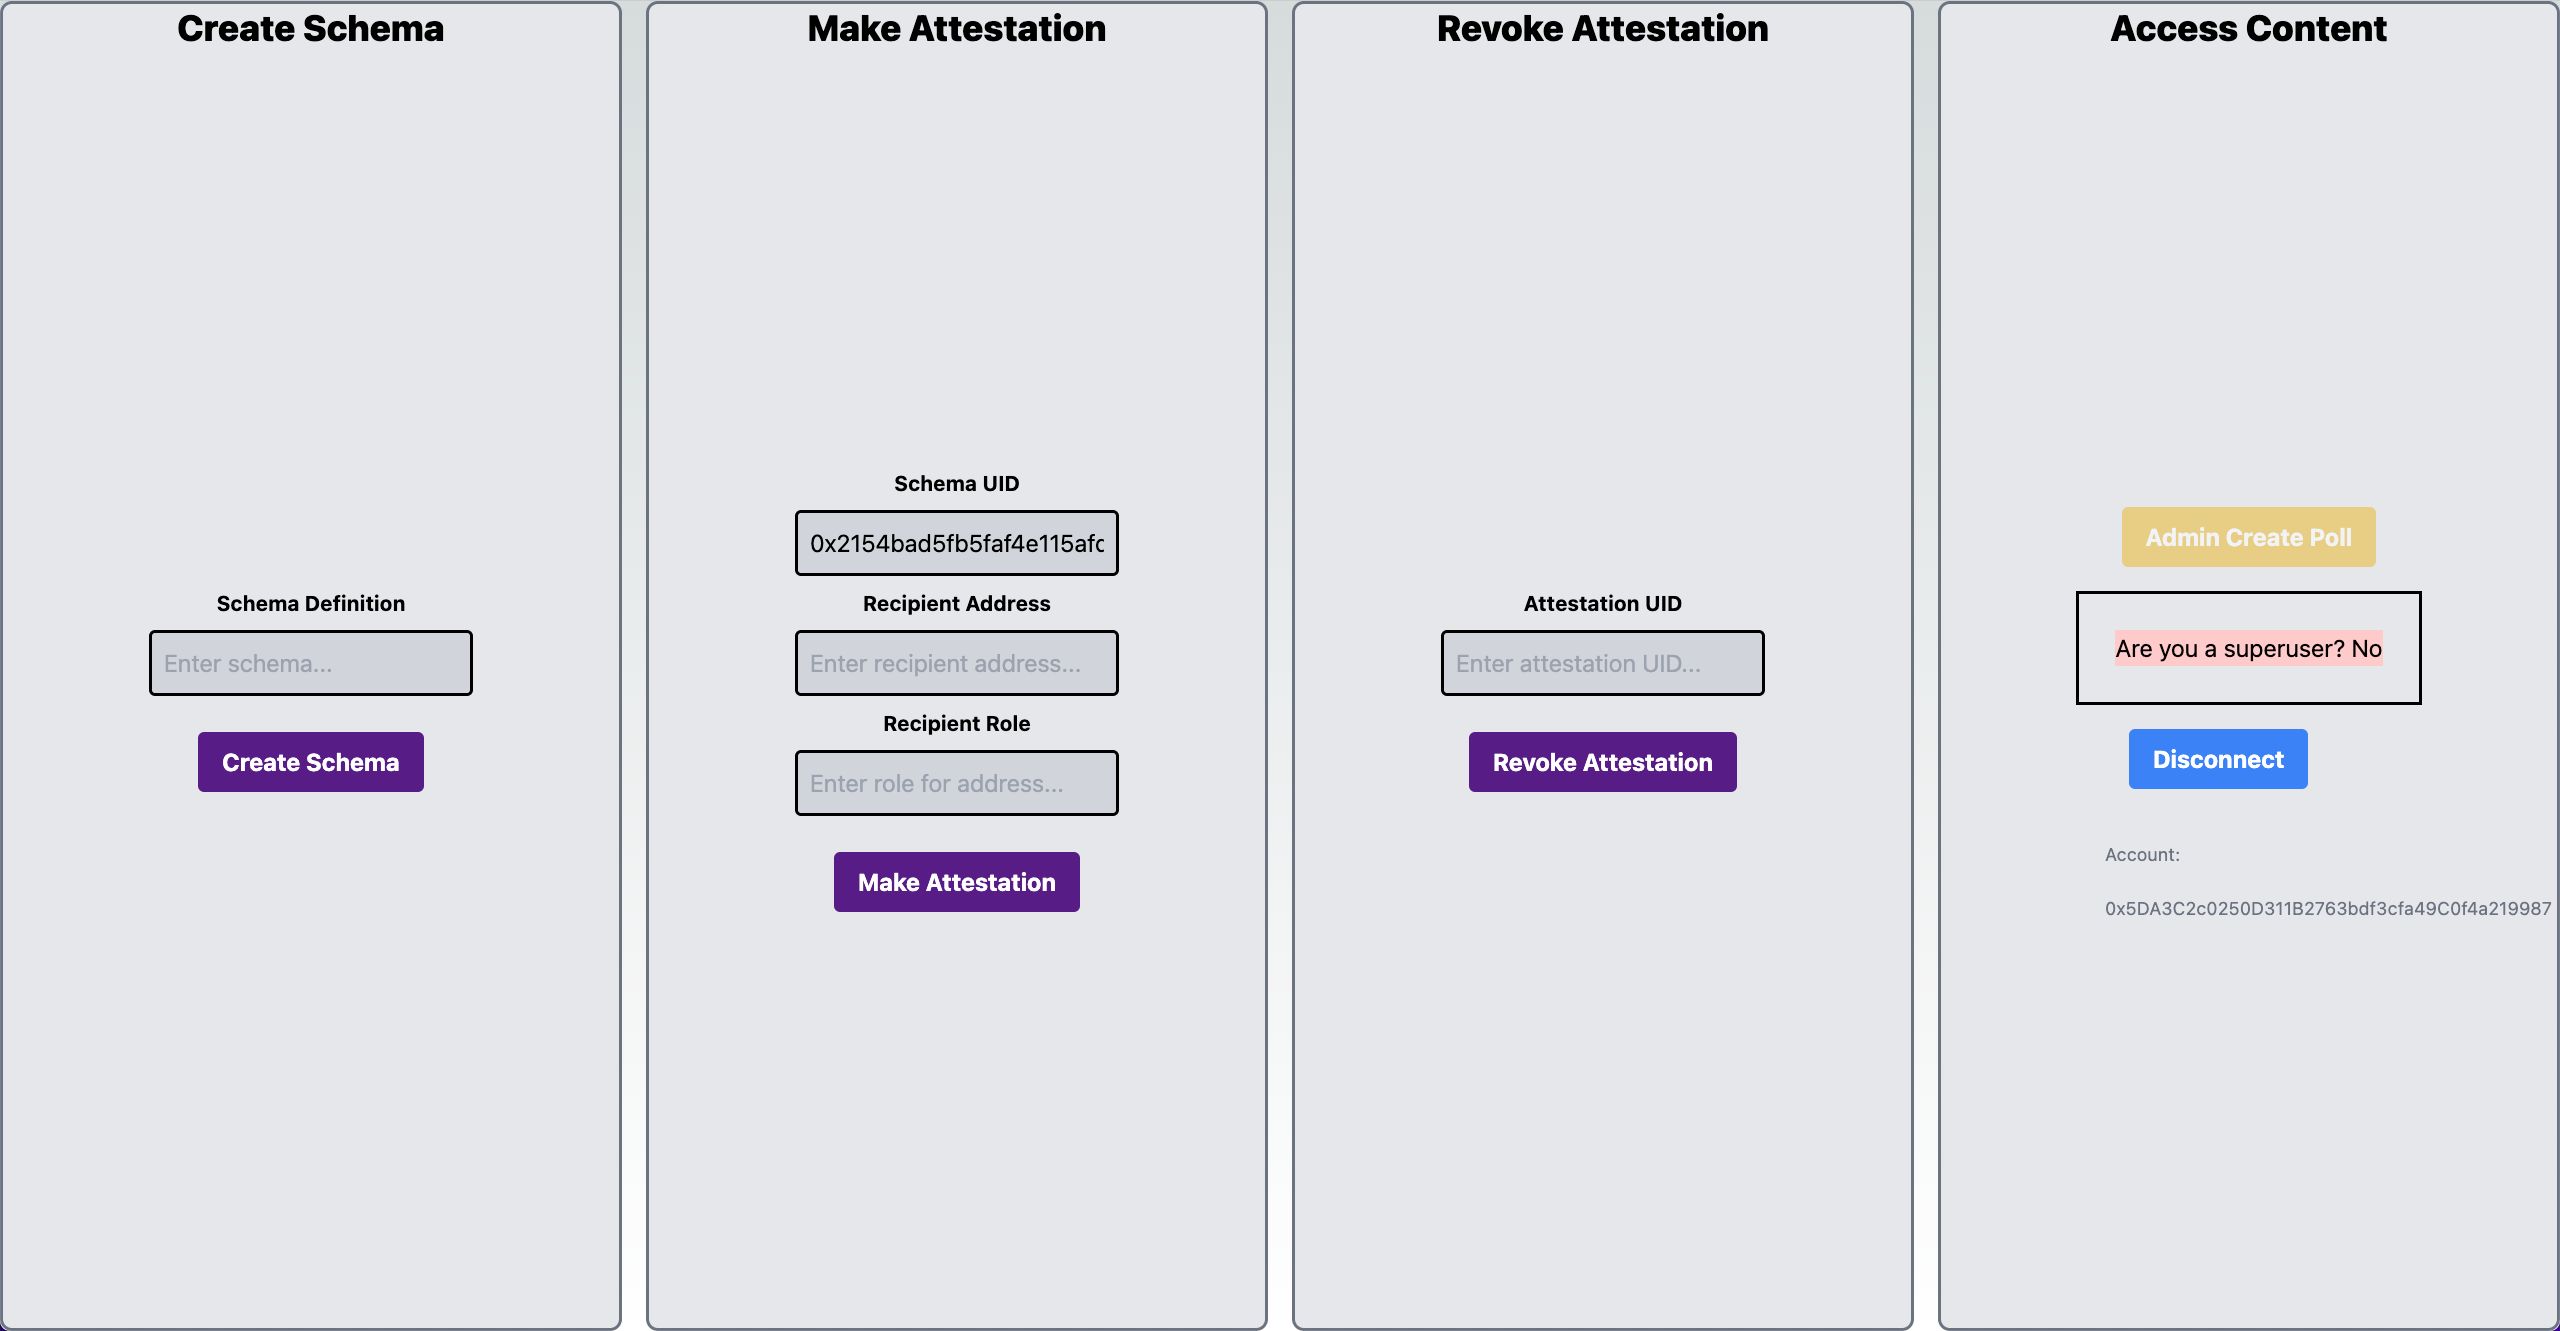2560x1331 pixels.
Task: Click the Admin Create Poll button
Action: pos(2247,537)
